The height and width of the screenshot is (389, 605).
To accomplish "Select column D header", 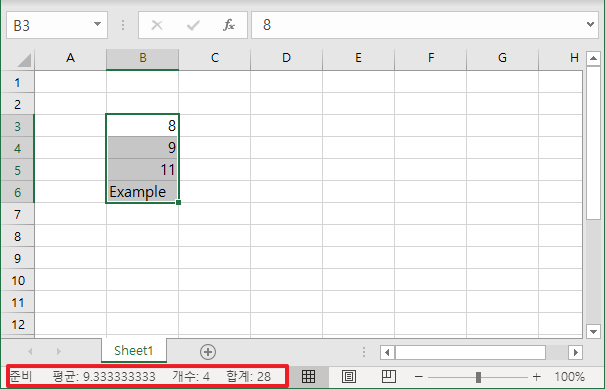I will 286,59.
